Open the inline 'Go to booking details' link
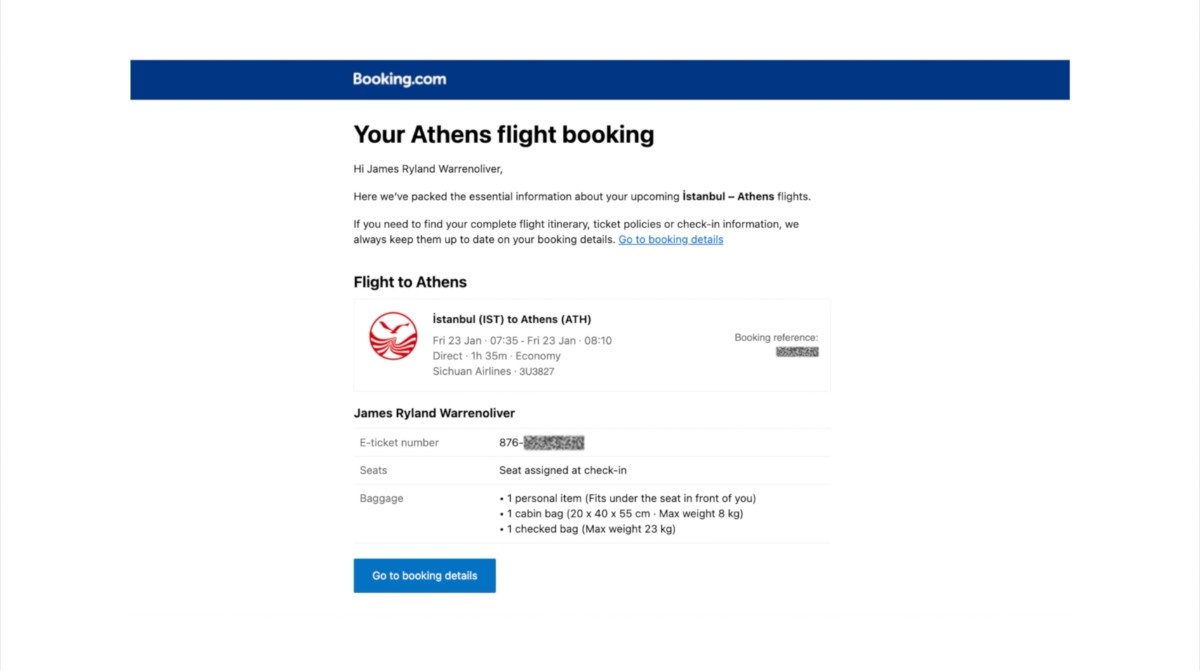The height and width of the screenshot is (670, 1200). (x=670, y=240)
